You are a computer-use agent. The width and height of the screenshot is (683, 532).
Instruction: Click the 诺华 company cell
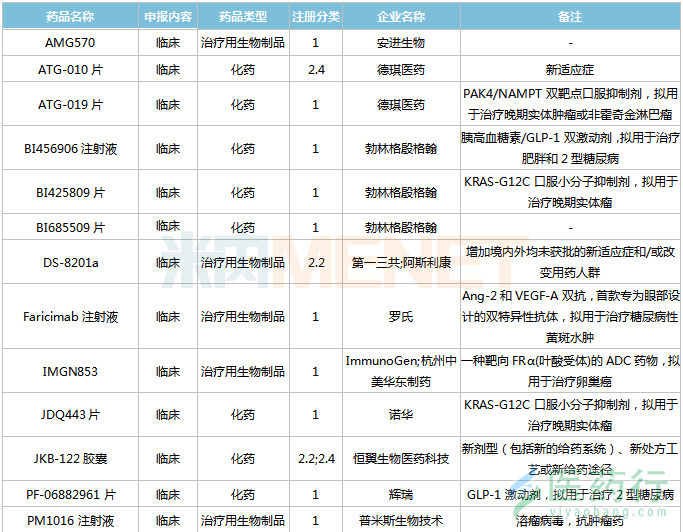coord(401,414)
